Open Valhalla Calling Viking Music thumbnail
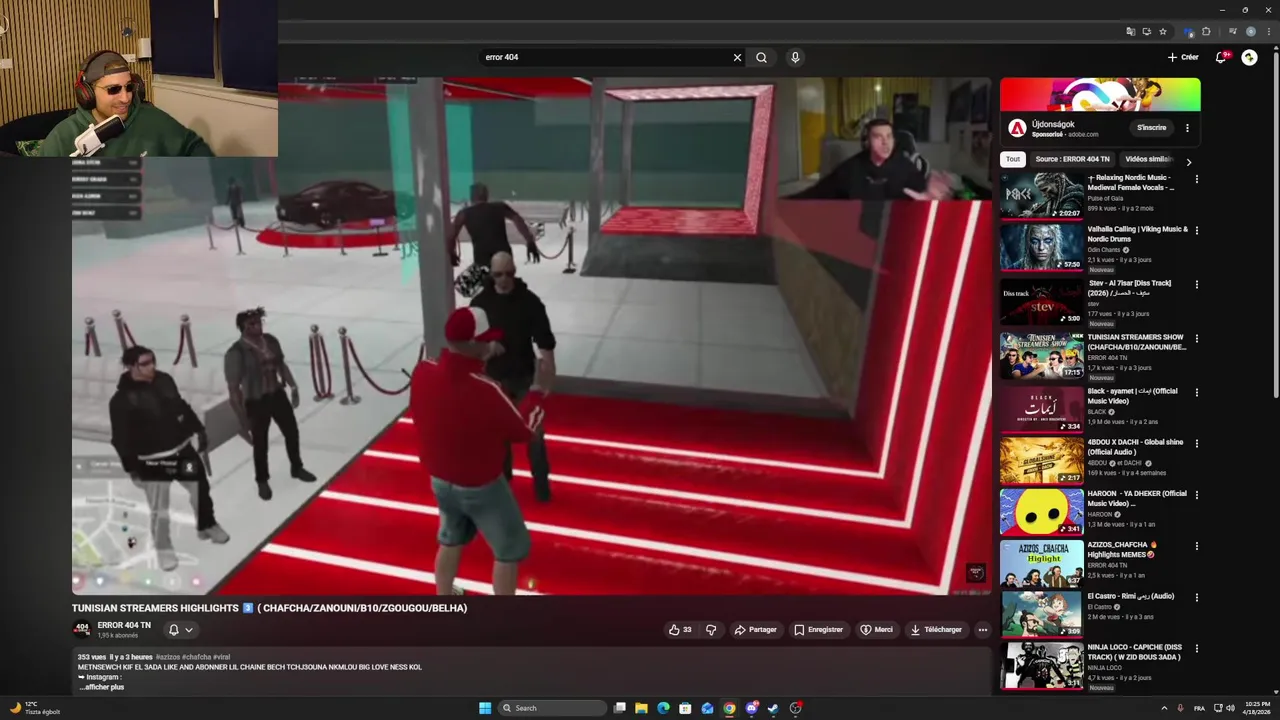This screenshot has height=720, width=1280. click(1042, 247)
